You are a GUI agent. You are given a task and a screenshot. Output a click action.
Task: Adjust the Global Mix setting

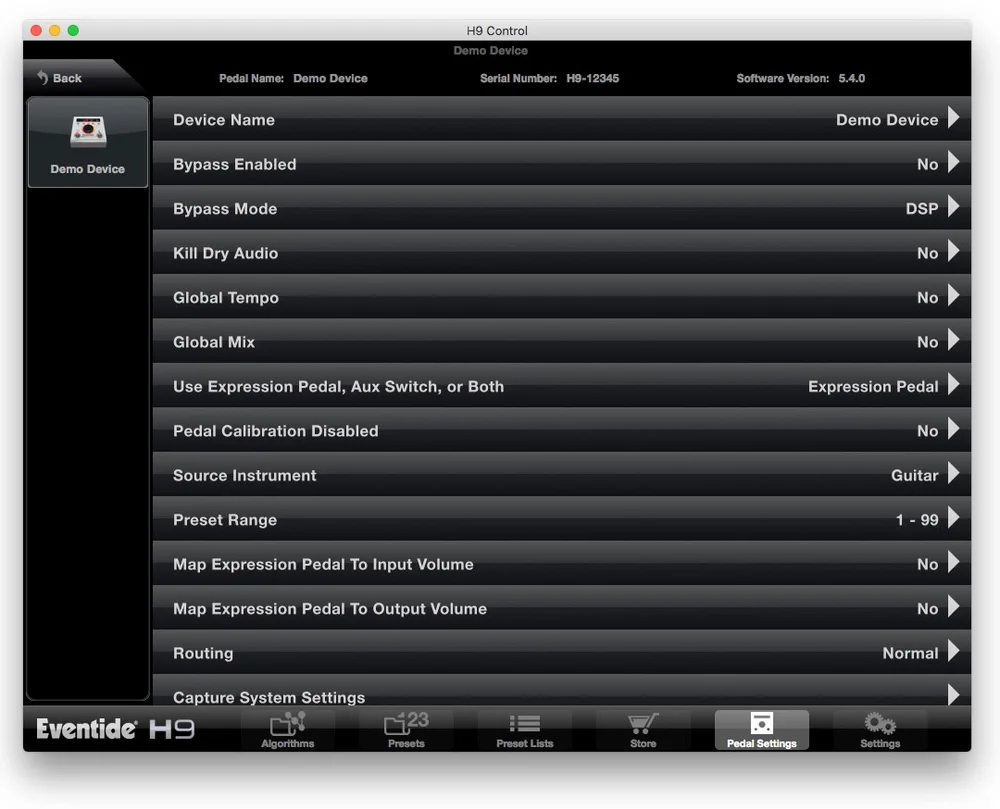[x=560, y=342]
